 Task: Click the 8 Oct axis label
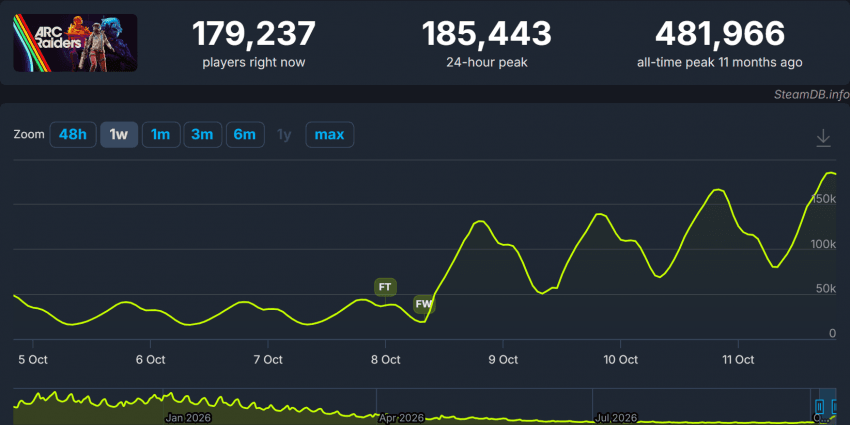[x=385, y=359]
